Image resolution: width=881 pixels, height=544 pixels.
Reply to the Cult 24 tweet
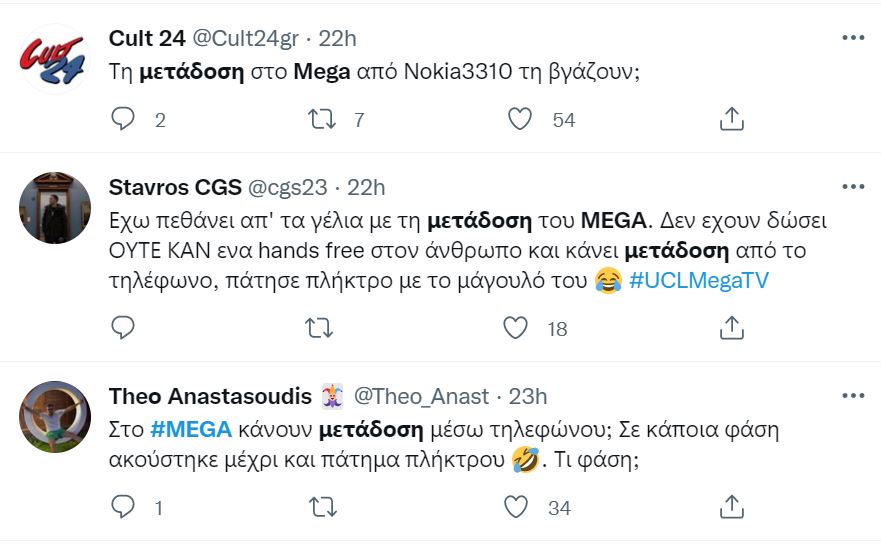[x=123, y=120]
